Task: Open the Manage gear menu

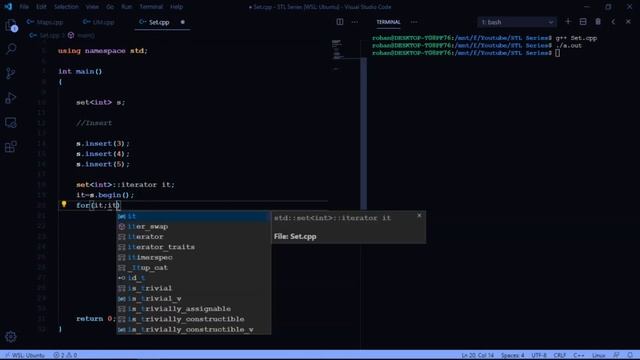Action: pos(11,336)
